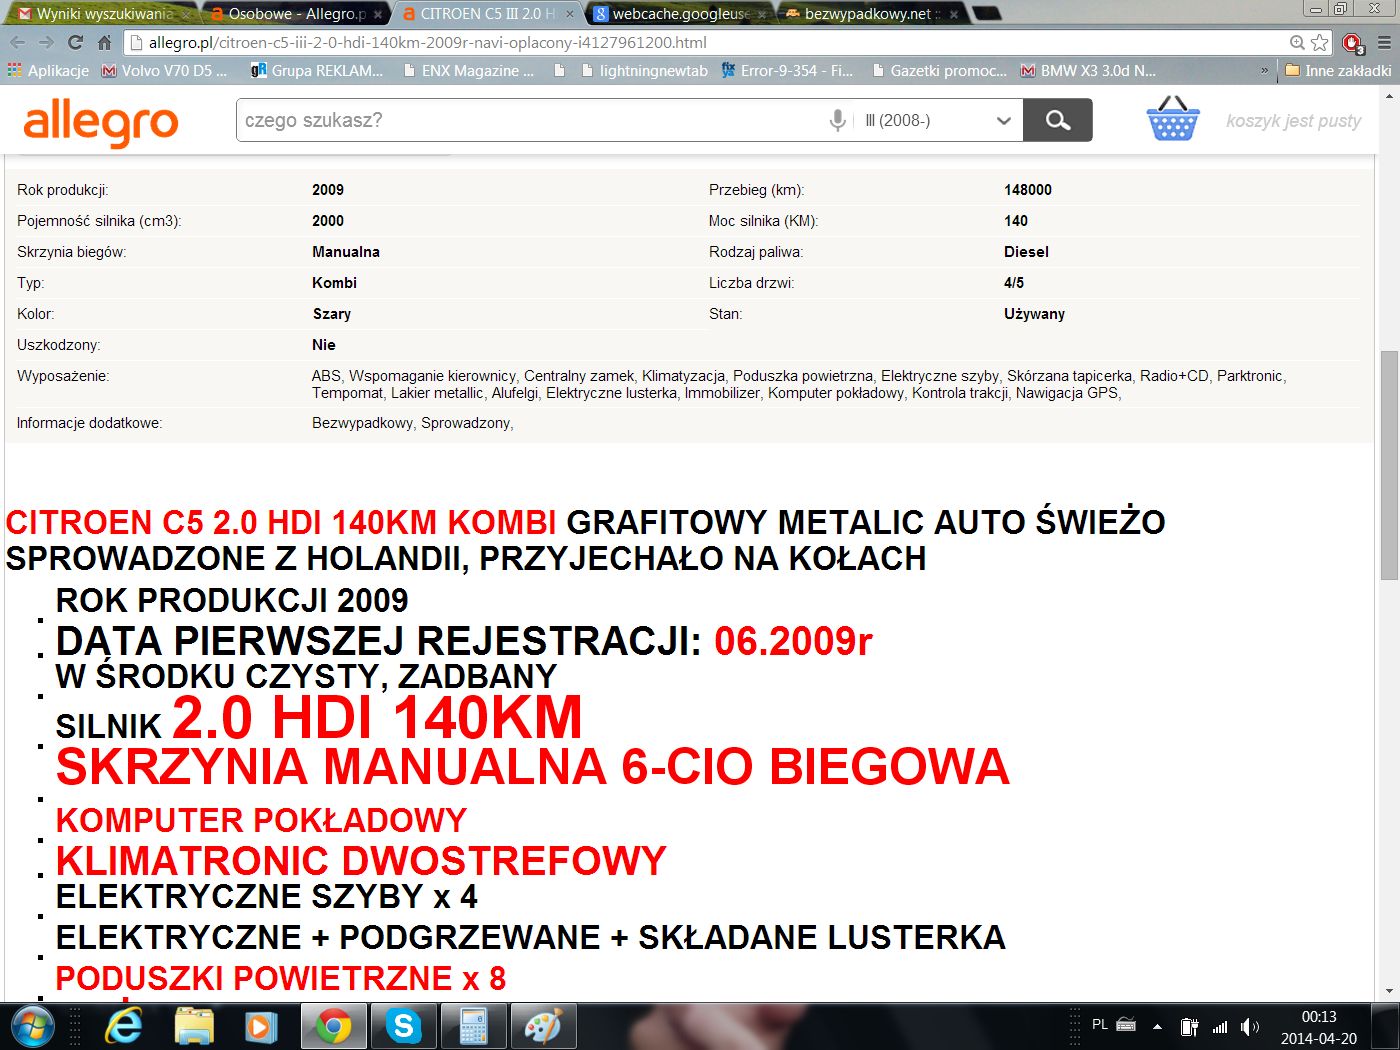
Task: Click the 'koszyk jest pusty' cart text
Action: 1294,121
